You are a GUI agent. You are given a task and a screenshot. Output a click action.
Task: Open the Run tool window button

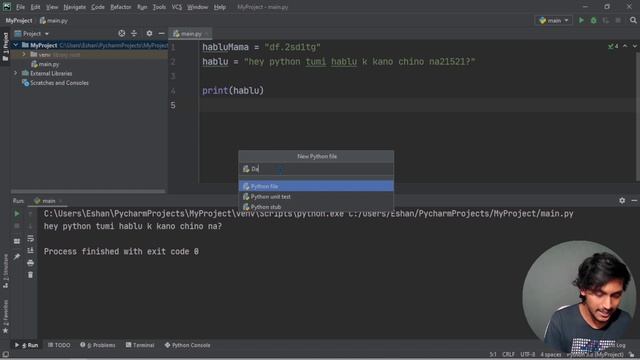point(27,345)
